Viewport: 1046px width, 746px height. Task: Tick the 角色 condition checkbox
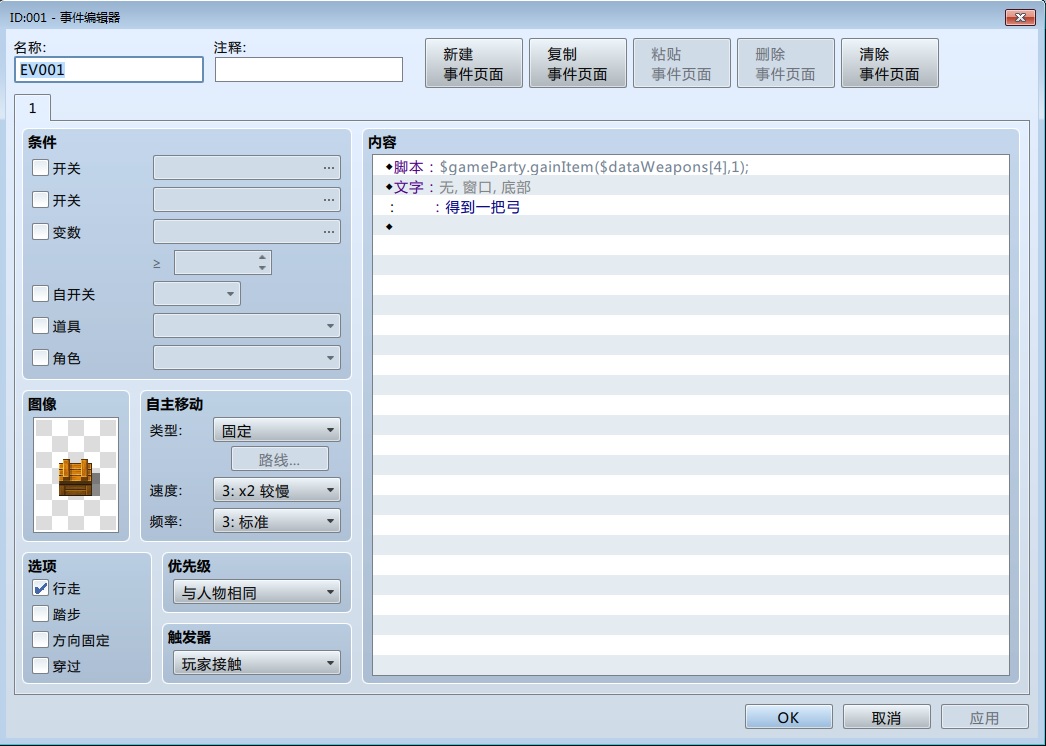click(41, 358)
